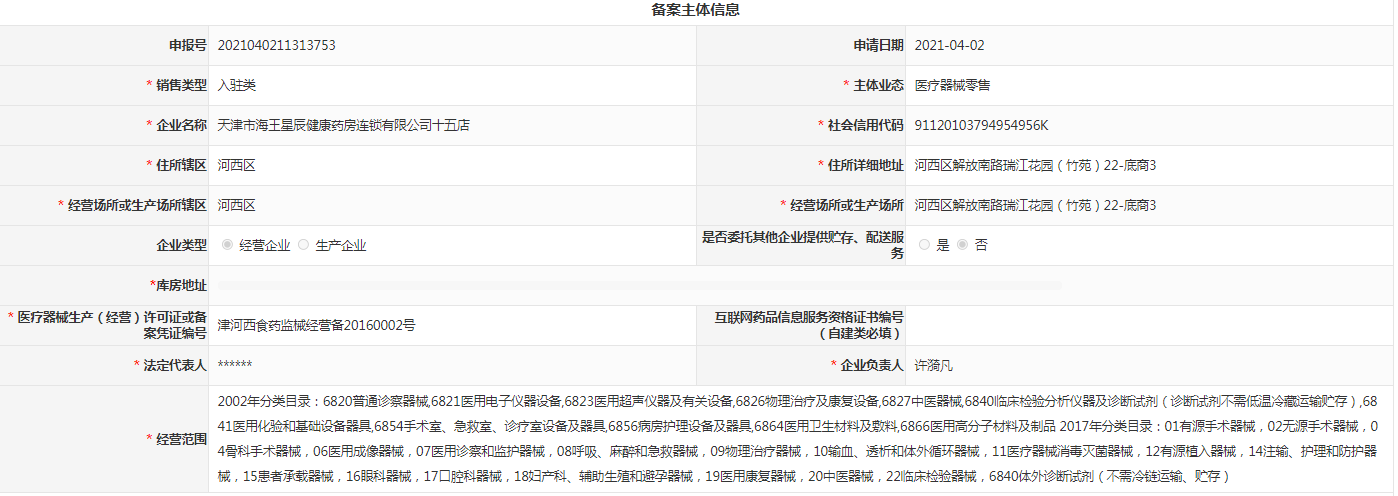The height and width of the screenshot is (496, 1398).
Task: Click the 经营范围 label
Action: (x=181, y=439)
